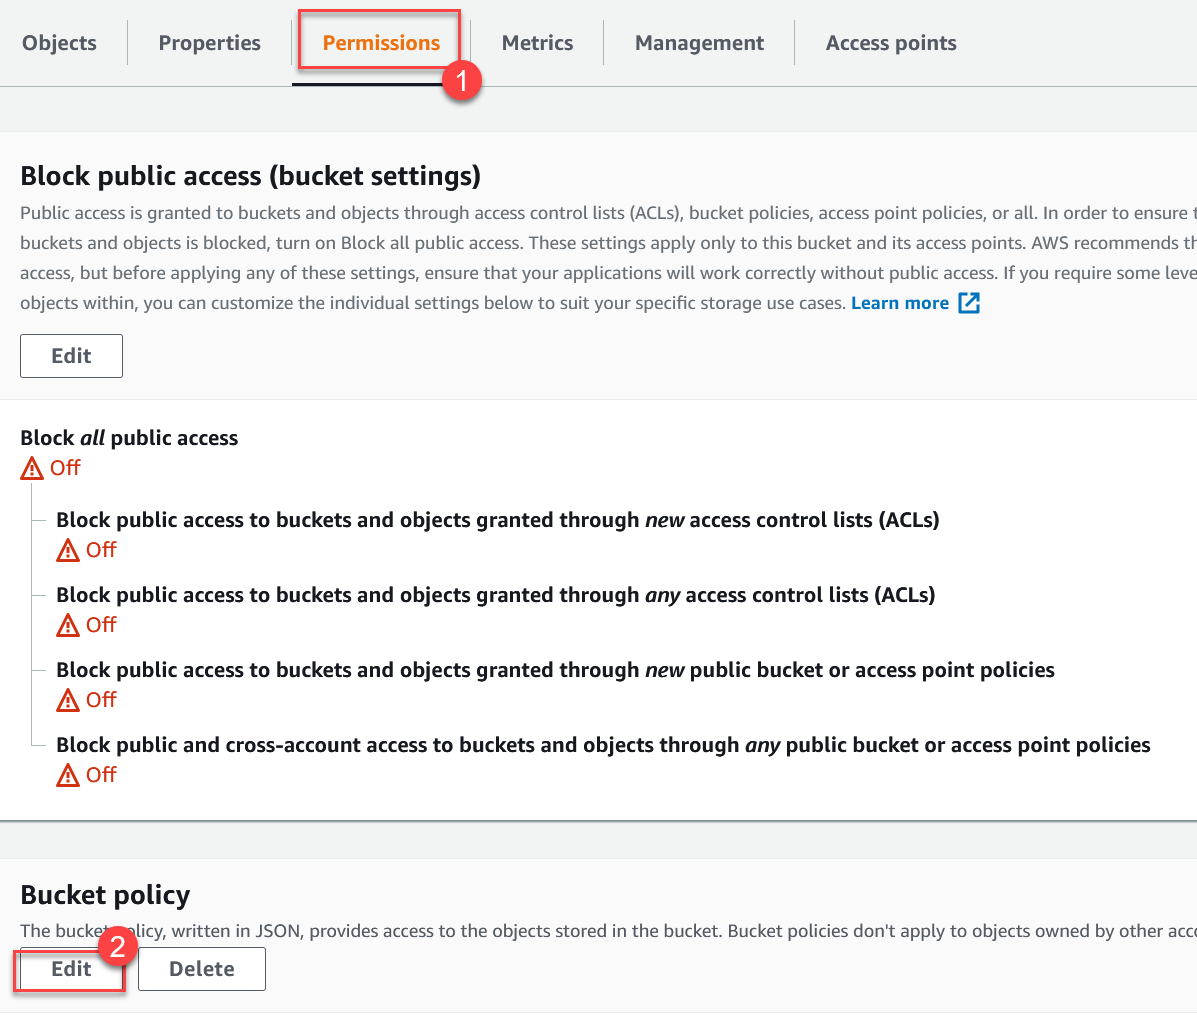
Task: Select the Permissions tab
Action: 381,43
